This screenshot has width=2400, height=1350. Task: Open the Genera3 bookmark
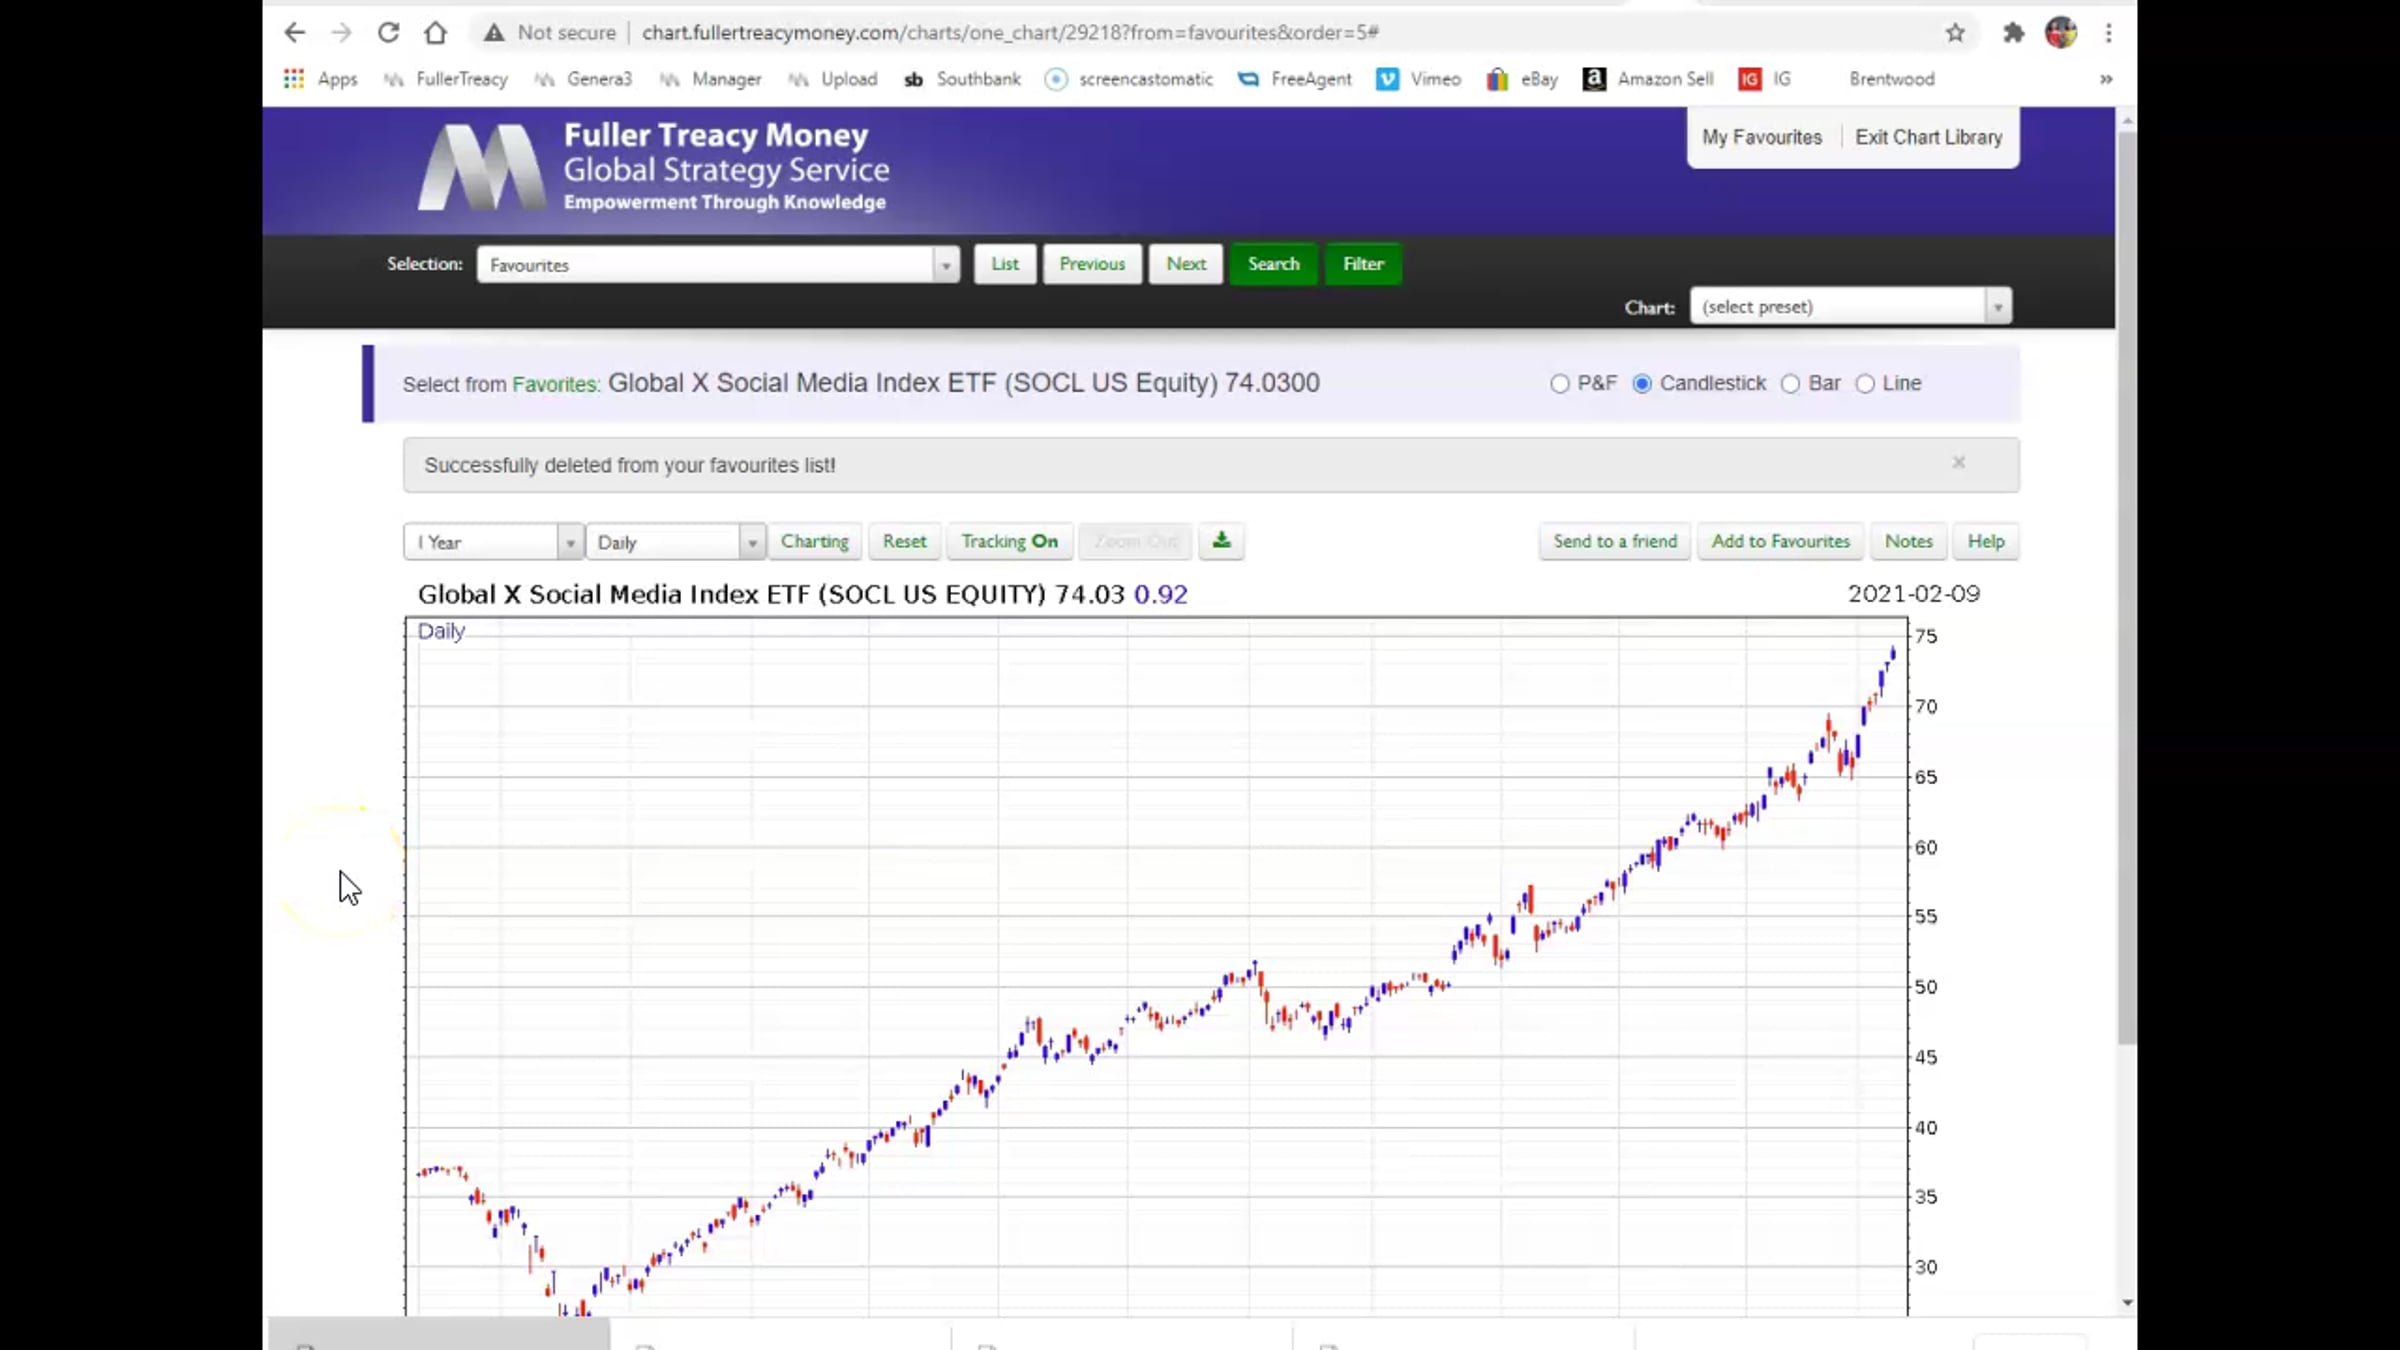point(583,79)
